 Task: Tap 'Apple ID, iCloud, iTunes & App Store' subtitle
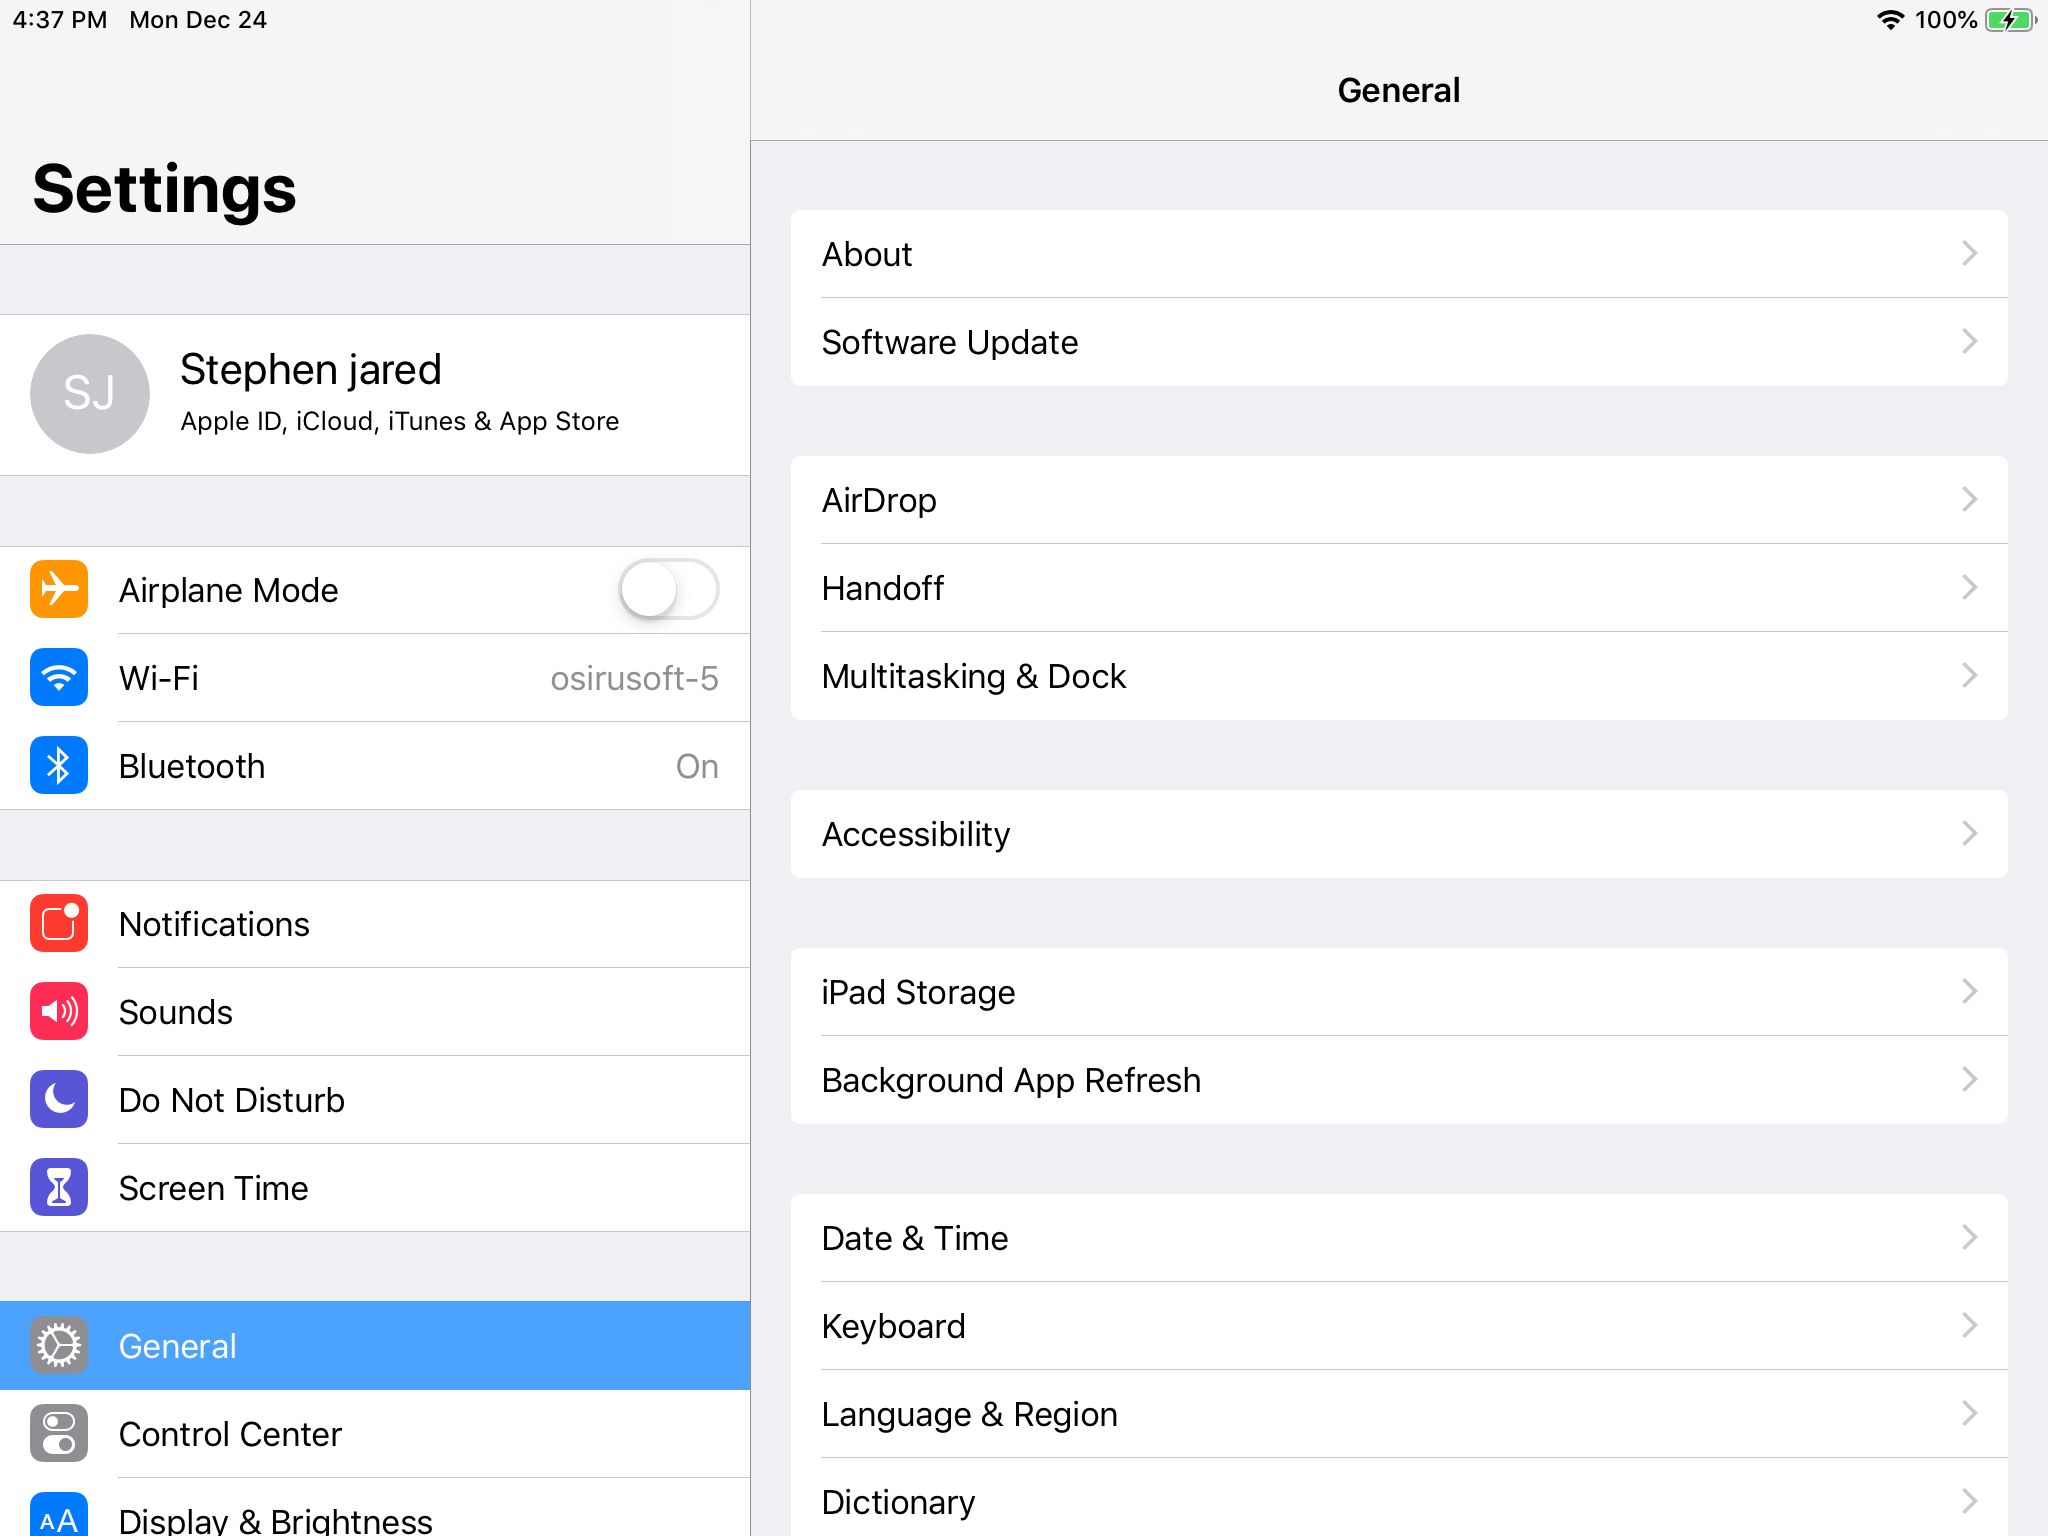(x=400, y=421)
